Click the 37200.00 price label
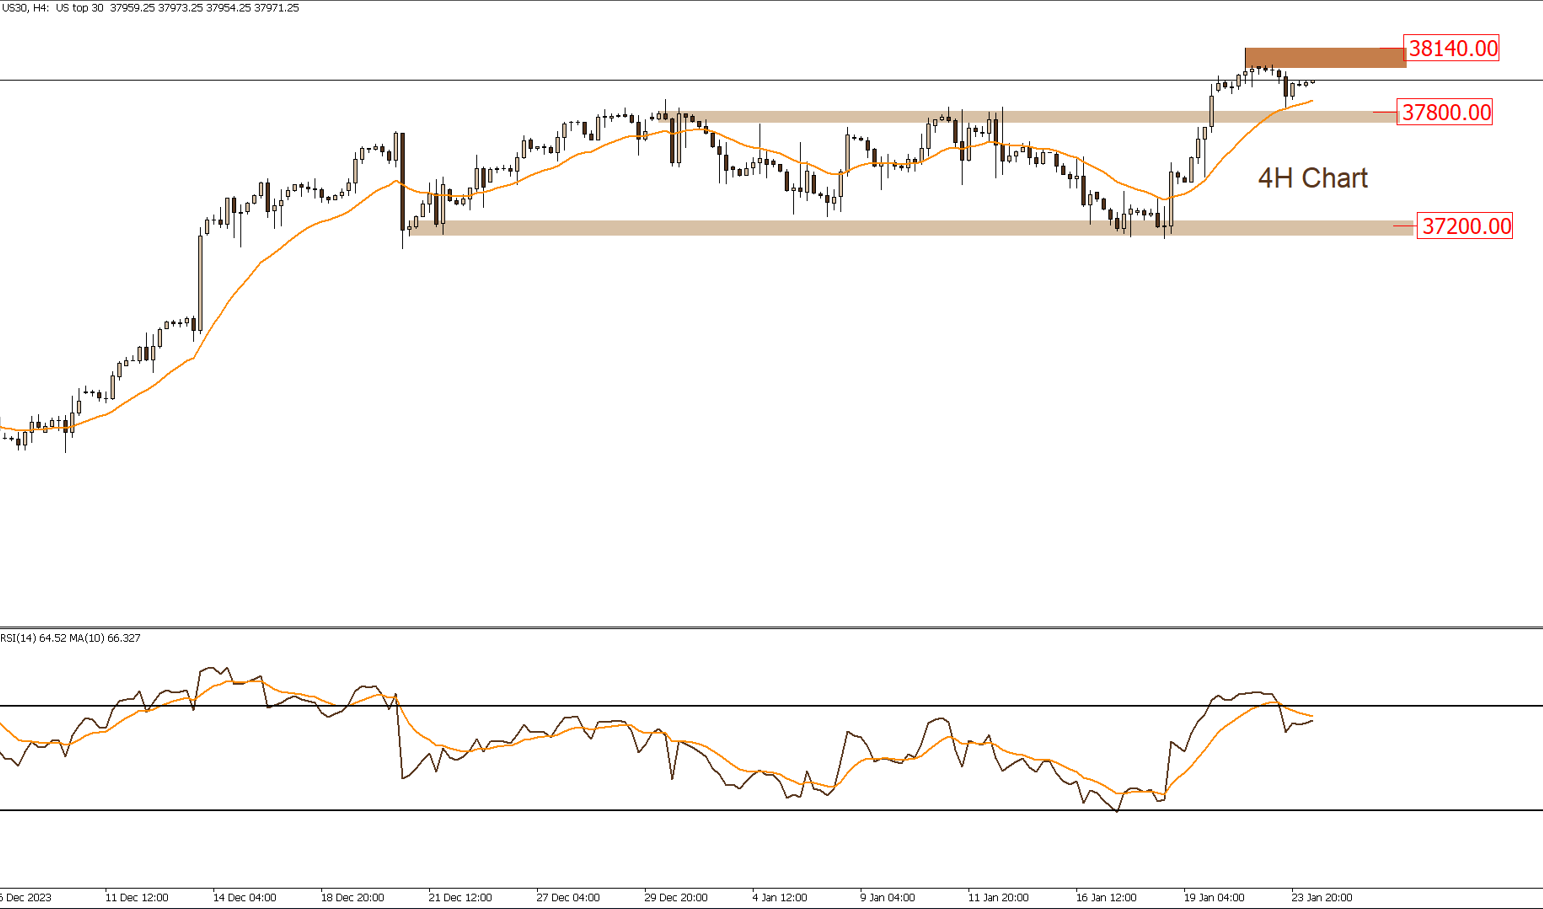 coord(1465,227)
